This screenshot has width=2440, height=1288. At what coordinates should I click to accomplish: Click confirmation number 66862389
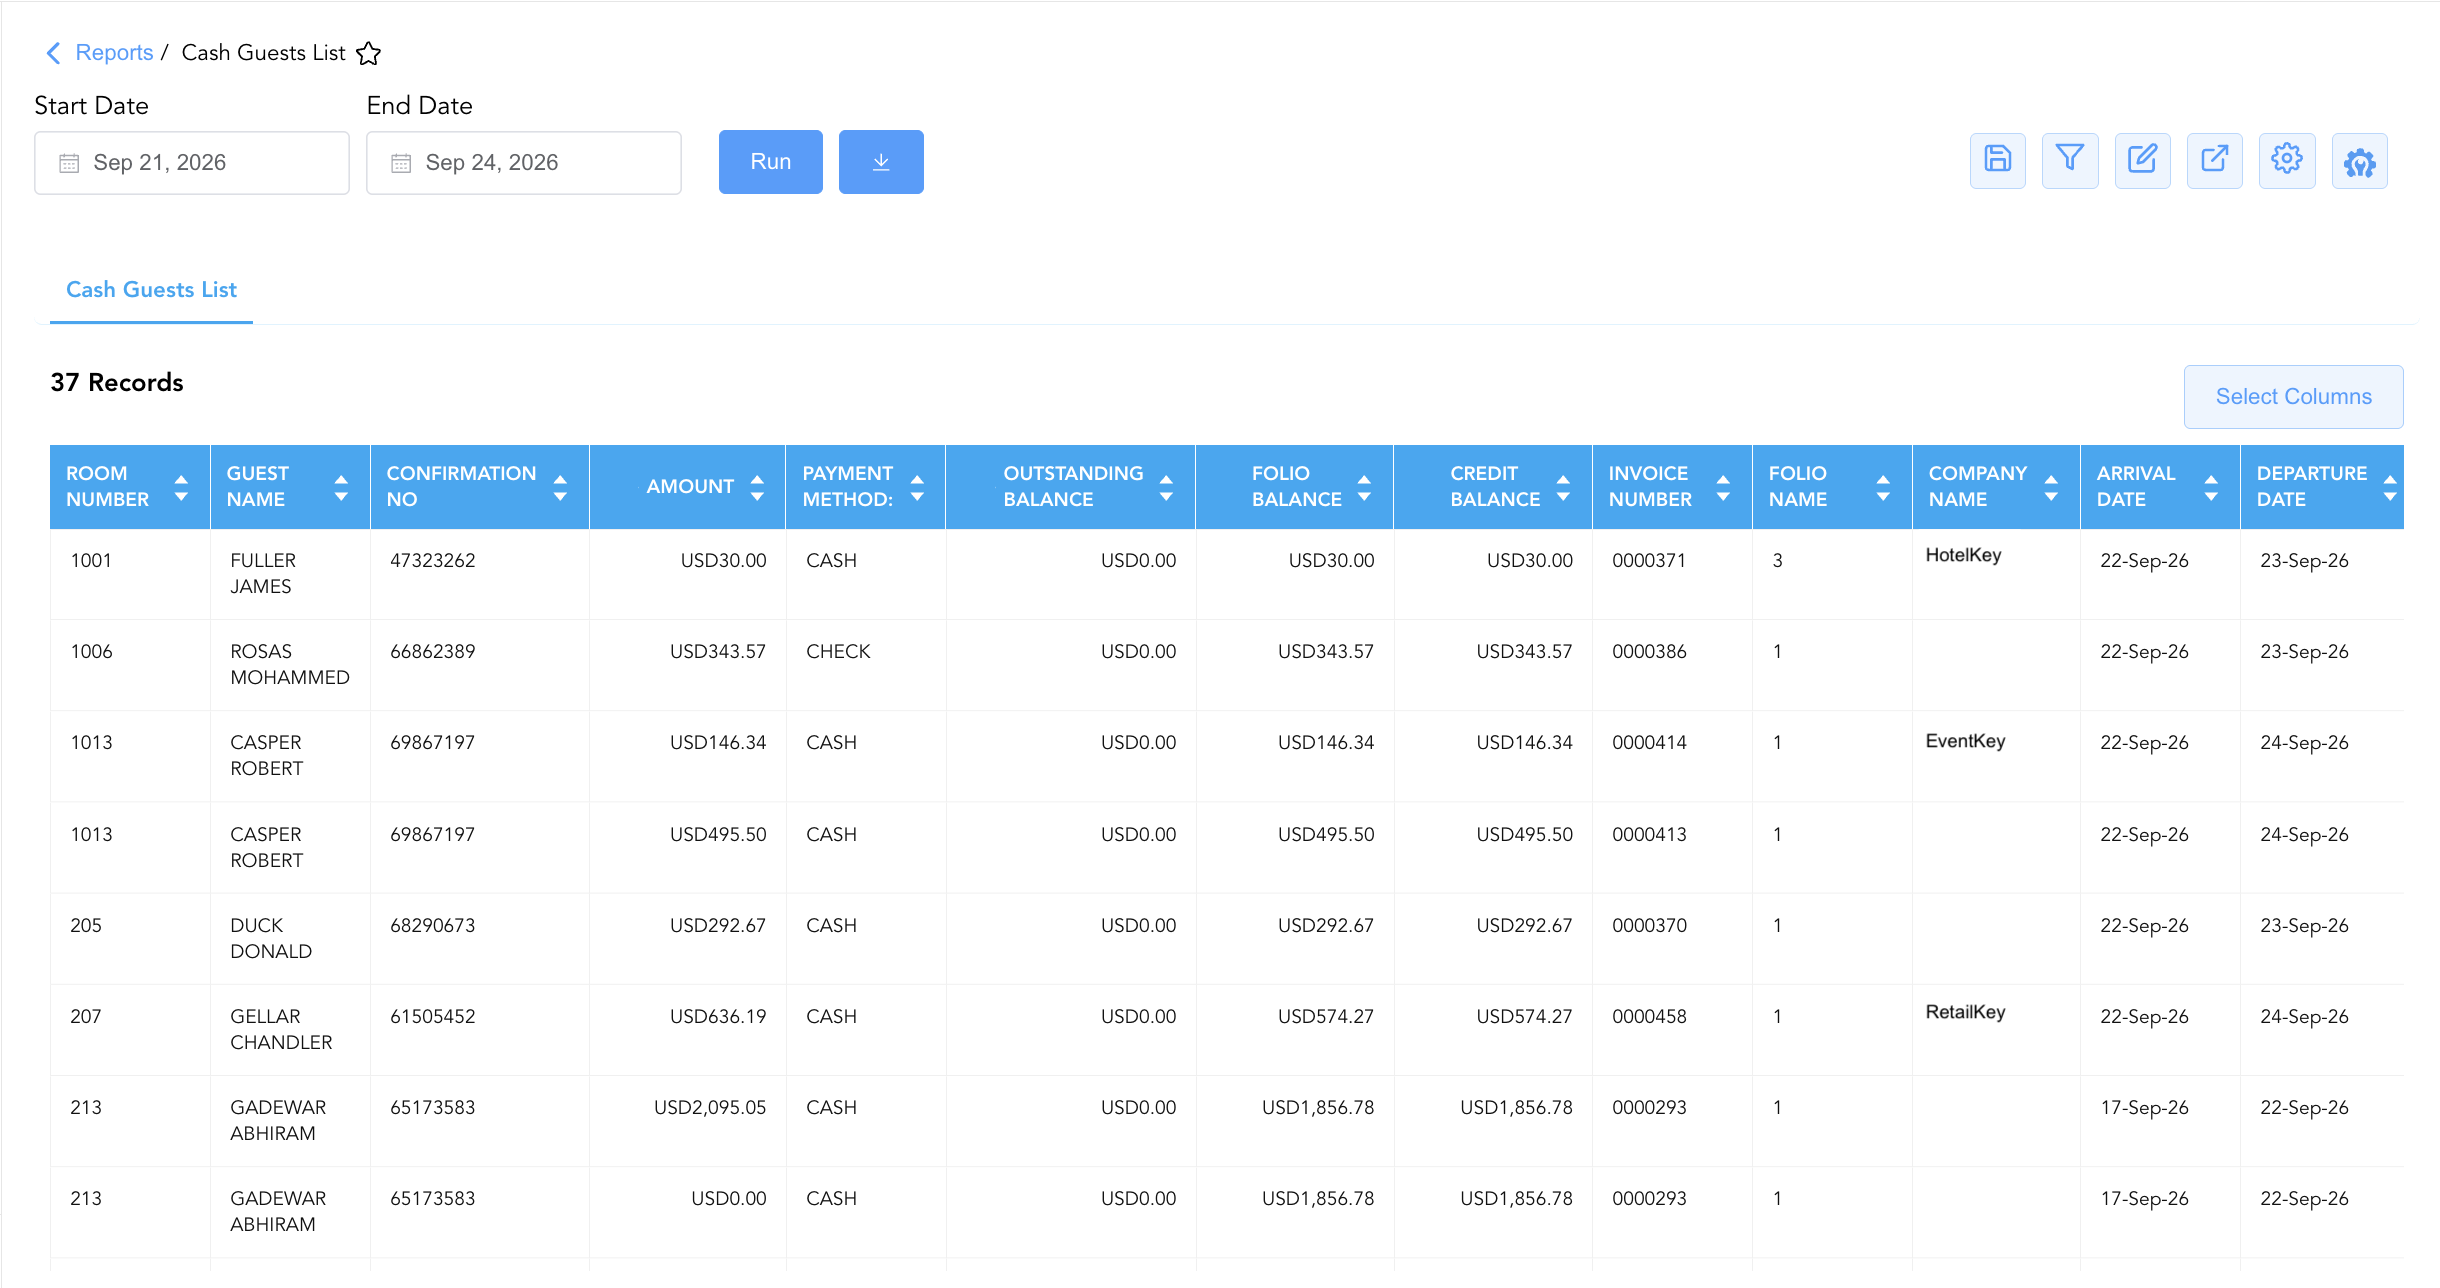pyautogui.click(x=432, y=652)
